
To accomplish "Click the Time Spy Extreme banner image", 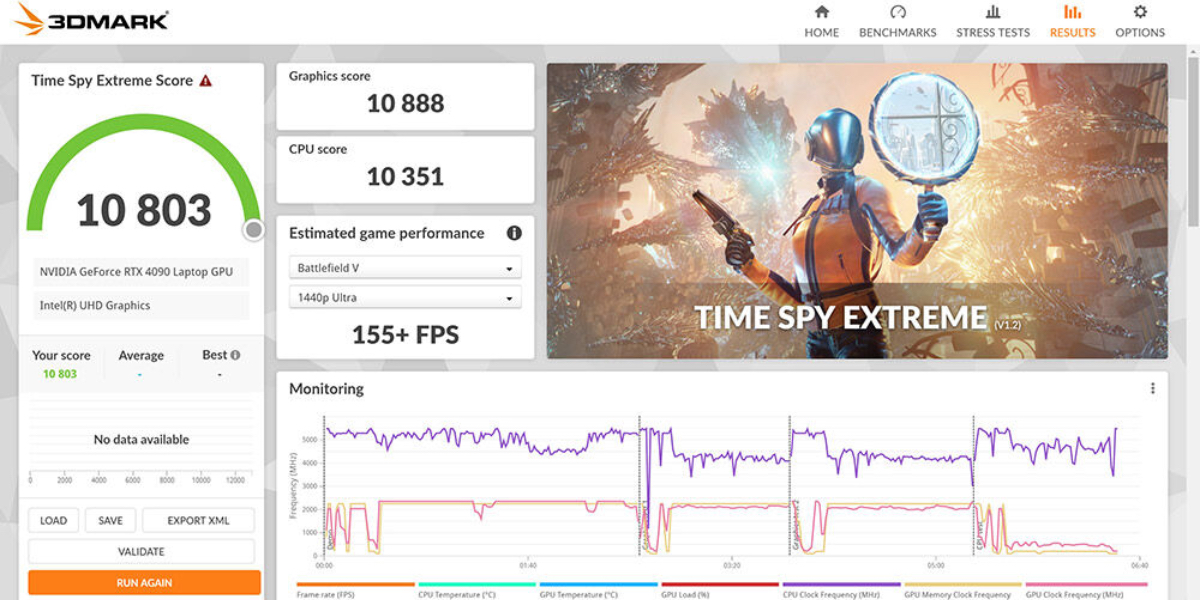I will tap(857, 211).
